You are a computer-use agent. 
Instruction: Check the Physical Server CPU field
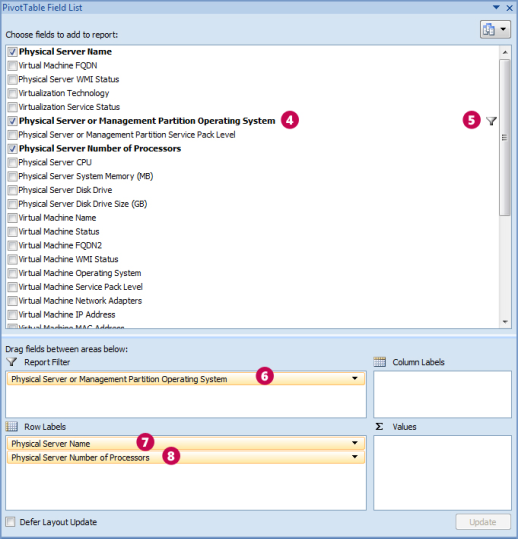click(13, 163)
